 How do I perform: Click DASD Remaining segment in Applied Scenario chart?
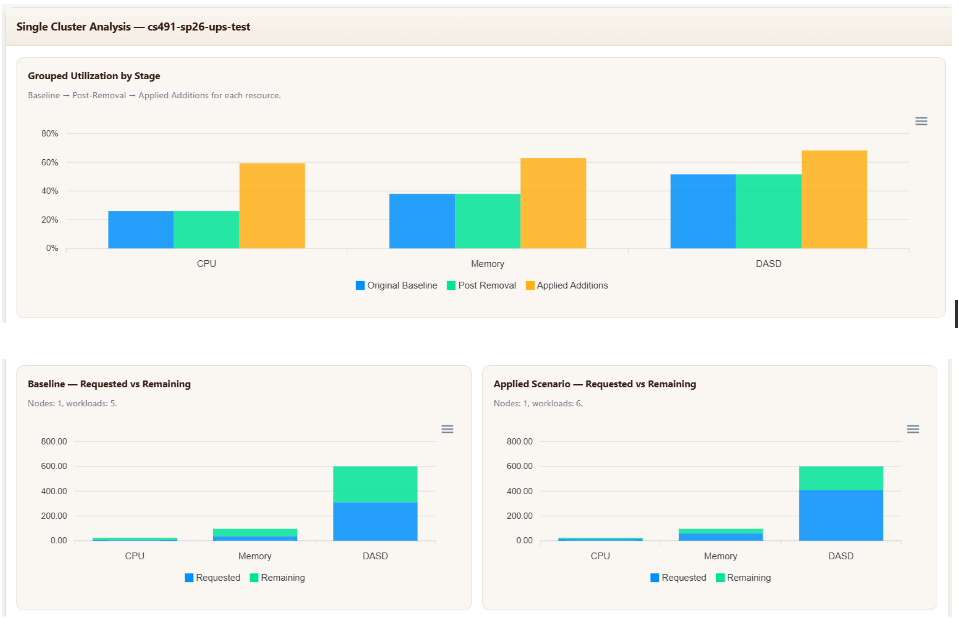[x=841, y=478]
